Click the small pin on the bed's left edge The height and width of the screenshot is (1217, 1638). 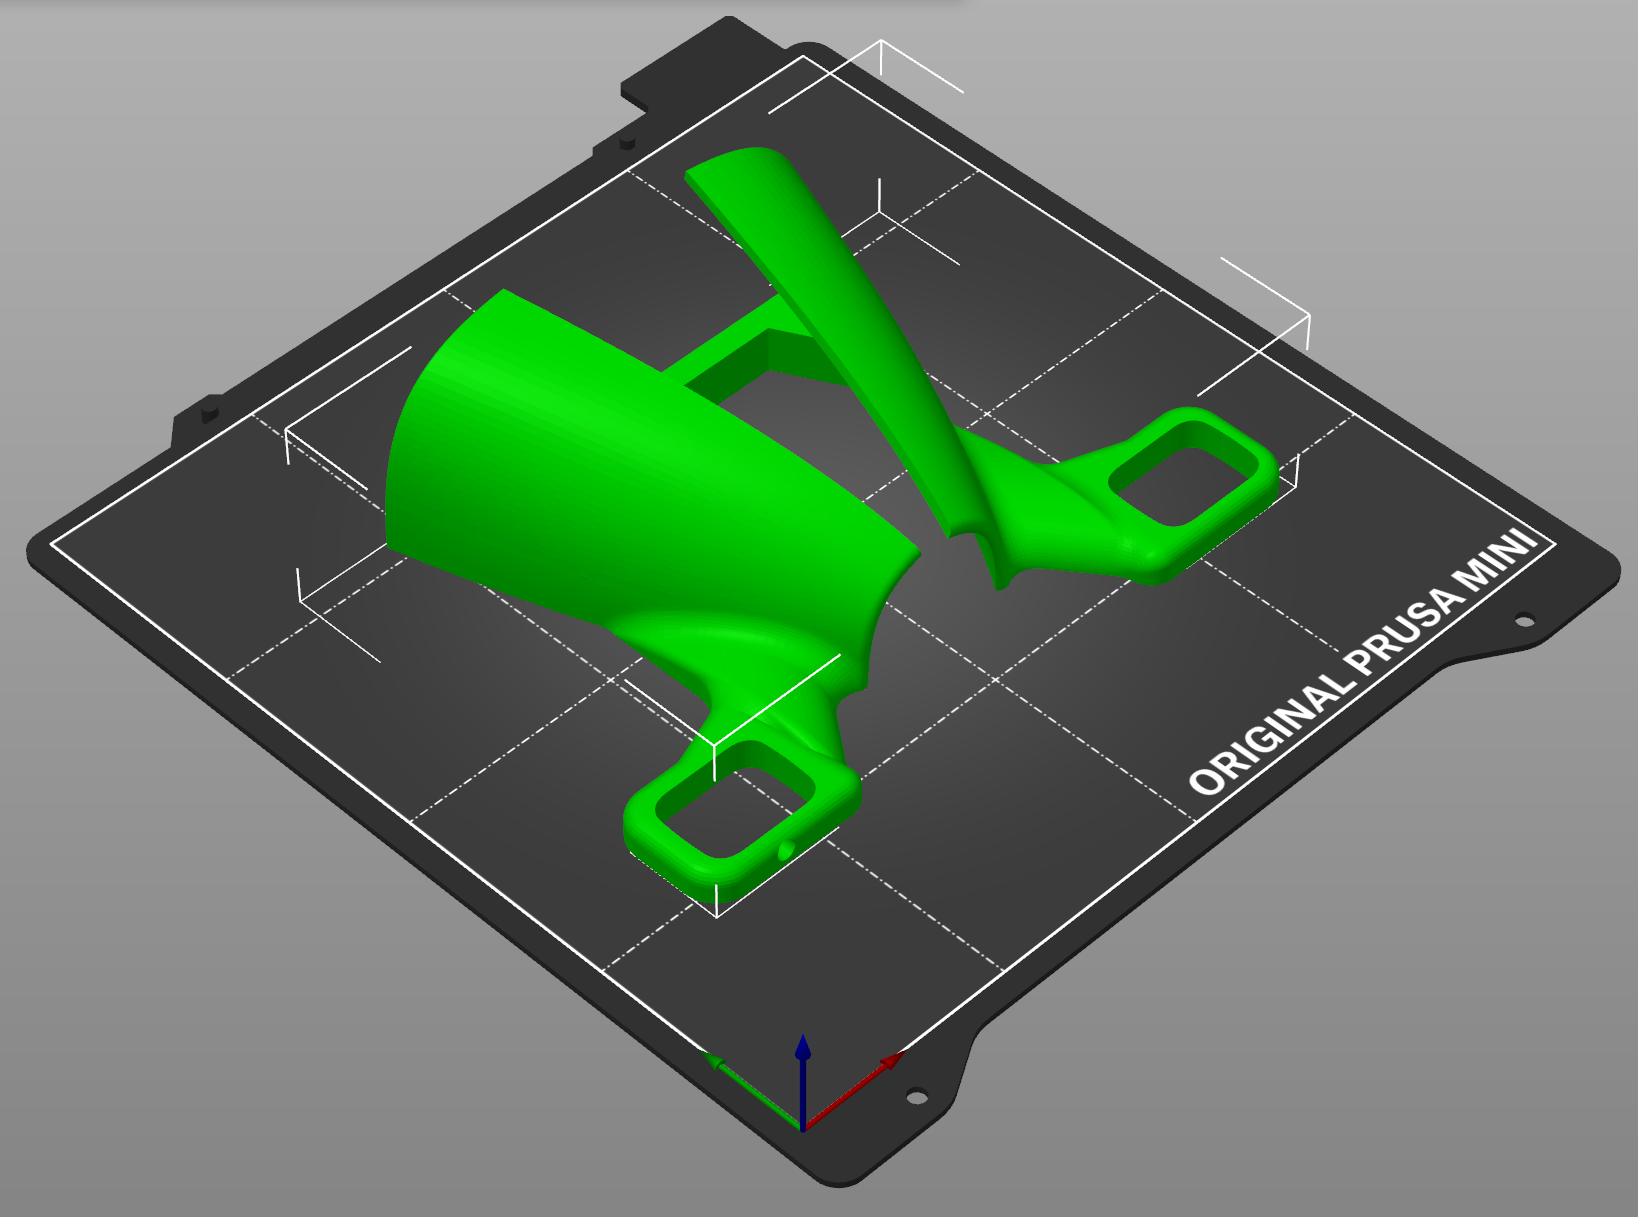209,410
